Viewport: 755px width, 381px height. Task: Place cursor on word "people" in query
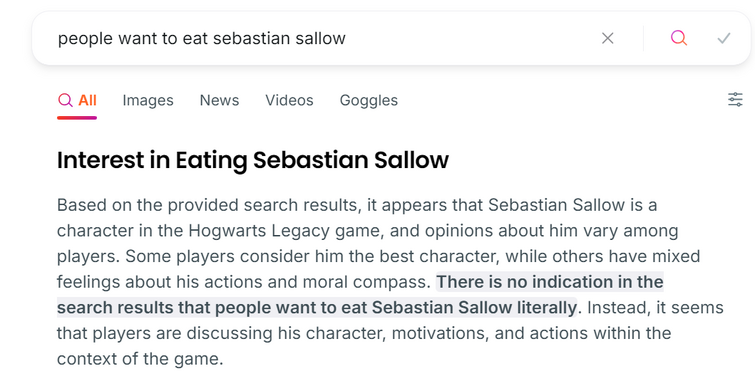pyautogui.click(x=85, y=39)
